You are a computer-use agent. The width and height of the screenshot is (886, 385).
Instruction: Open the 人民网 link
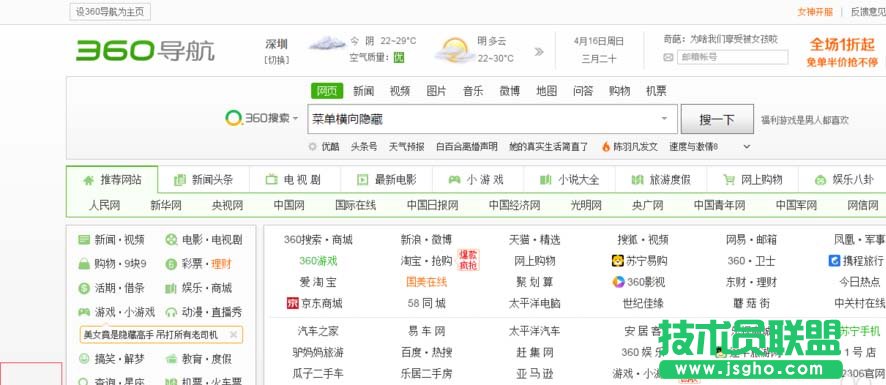point(104,205)
